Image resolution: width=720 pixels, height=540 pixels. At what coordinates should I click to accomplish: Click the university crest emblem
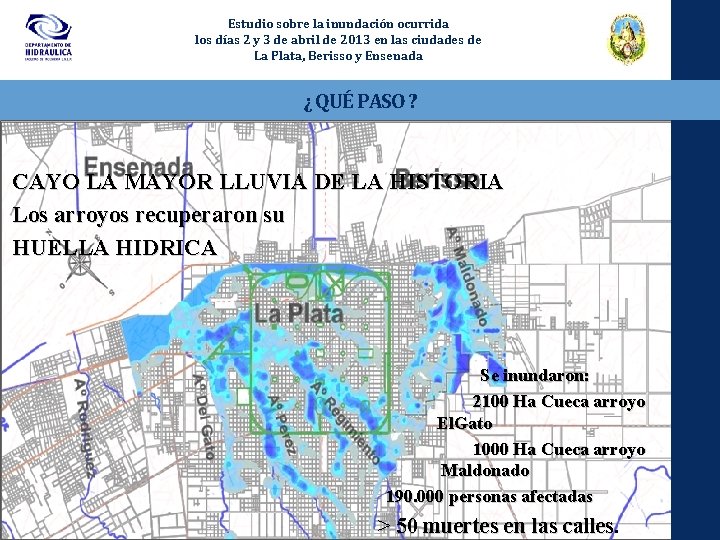(627, 39)
